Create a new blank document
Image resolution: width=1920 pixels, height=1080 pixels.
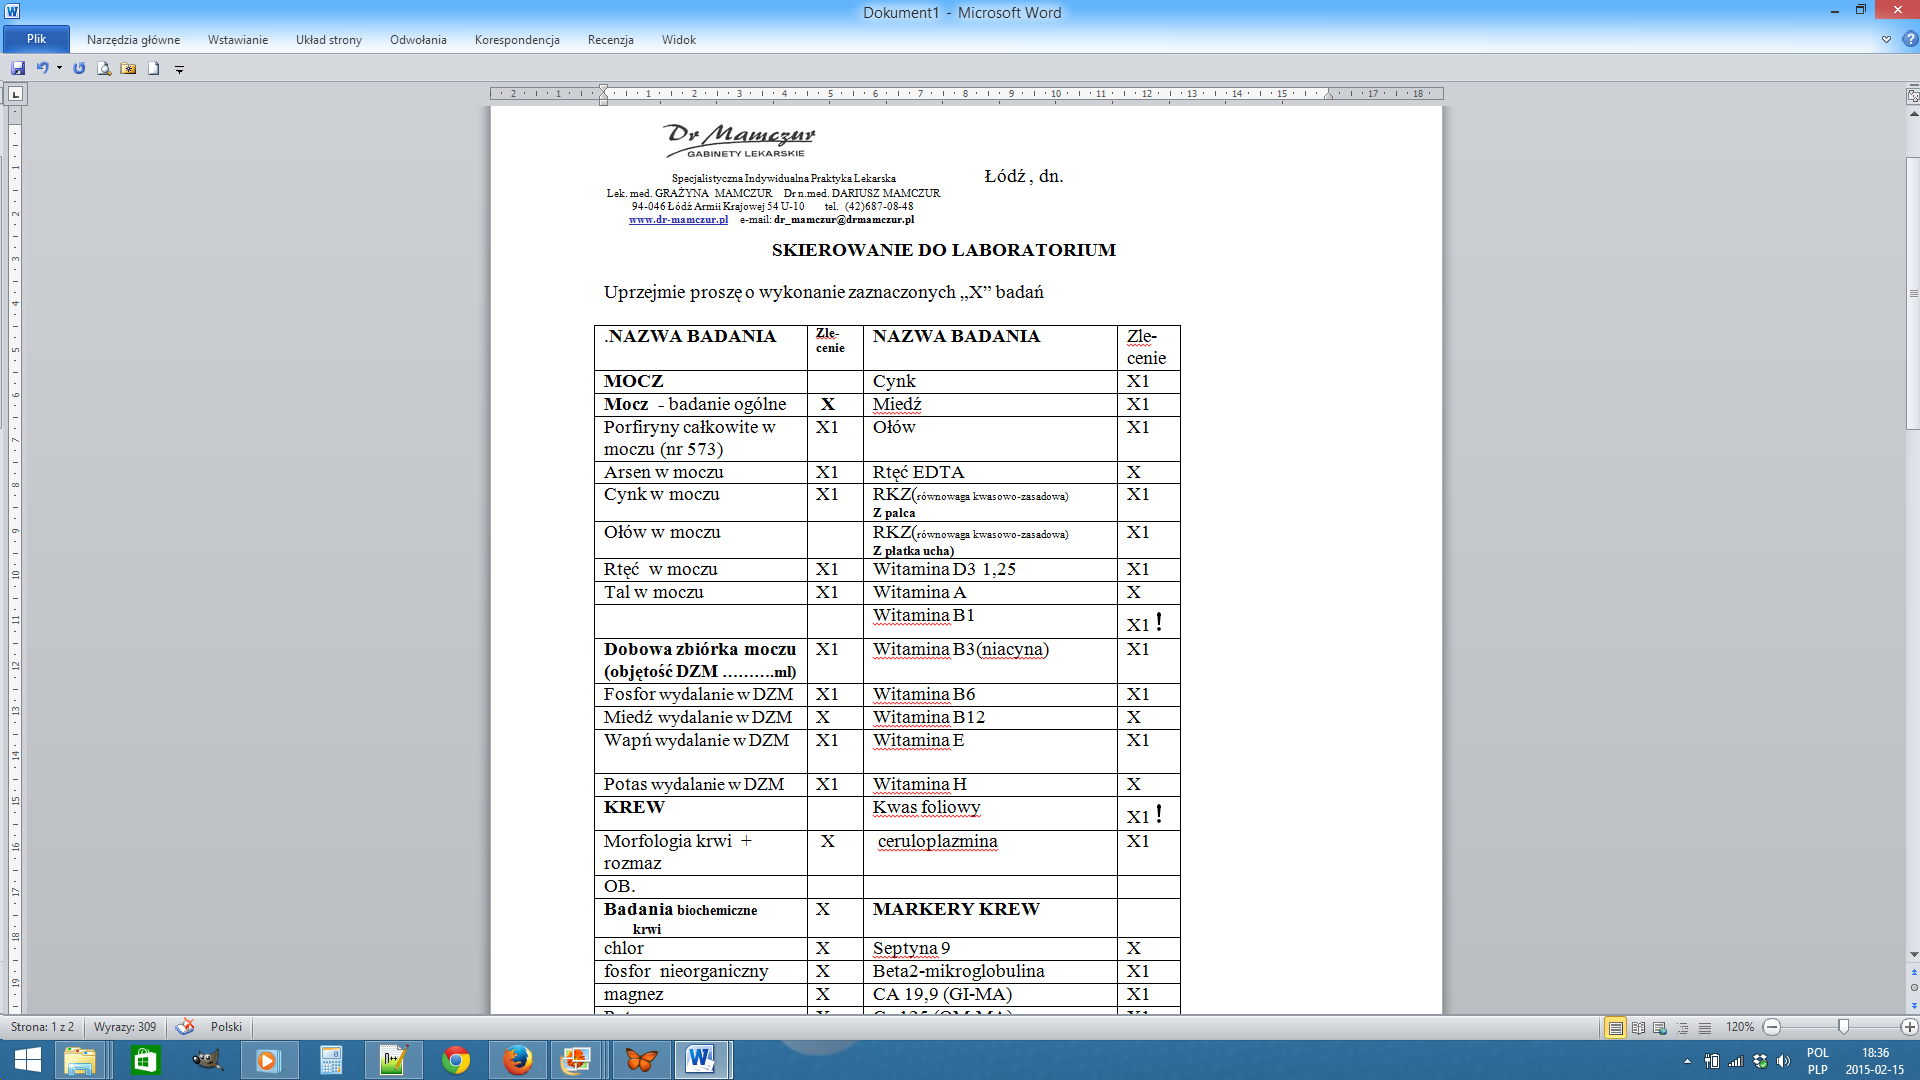tap(153, 68)
